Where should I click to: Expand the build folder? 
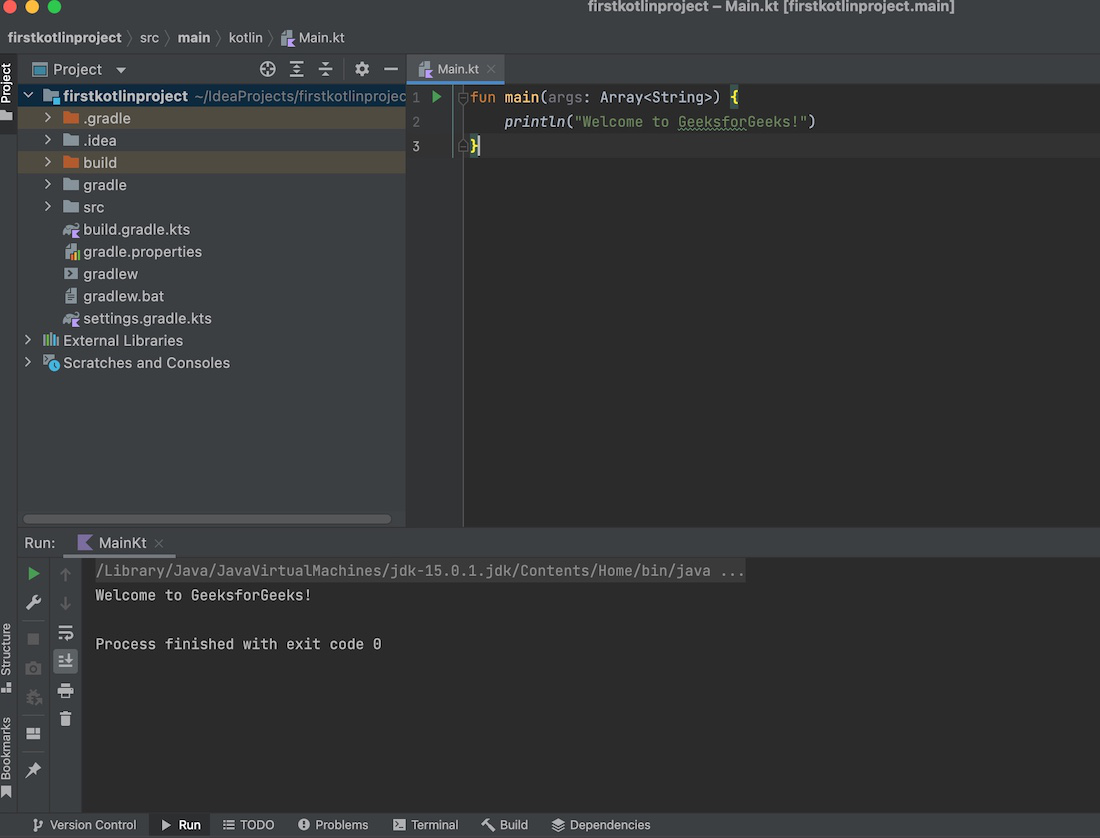tap(48, 162)
